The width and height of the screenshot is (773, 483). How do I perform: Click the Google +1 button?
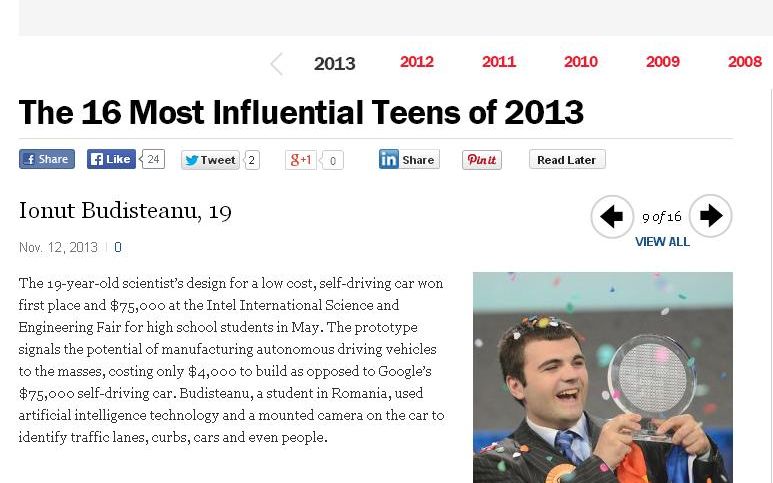tap(301, 160)
